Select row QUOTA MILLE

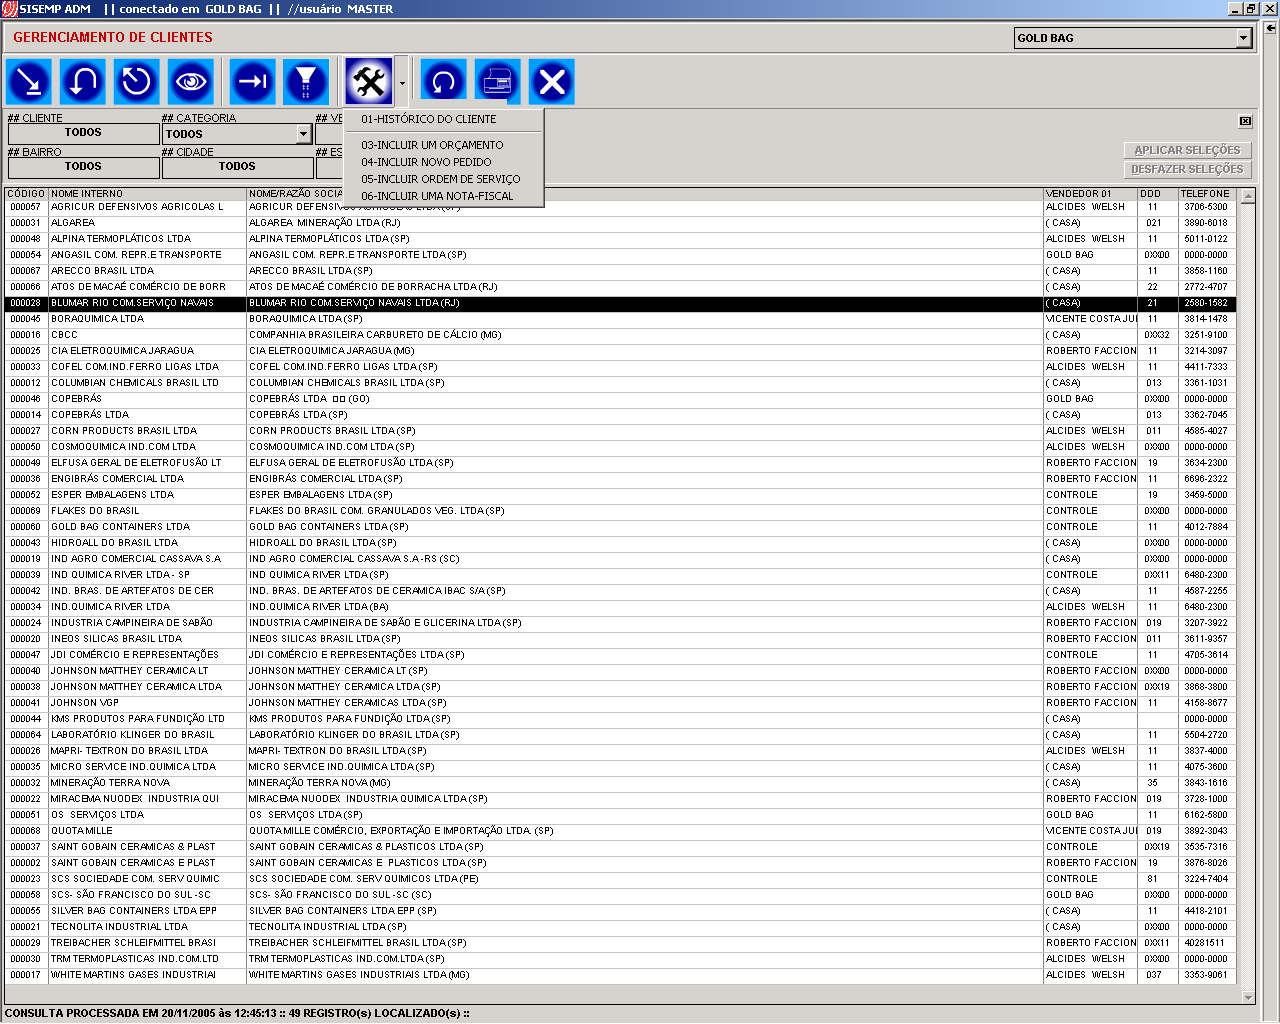pos(147,831)
